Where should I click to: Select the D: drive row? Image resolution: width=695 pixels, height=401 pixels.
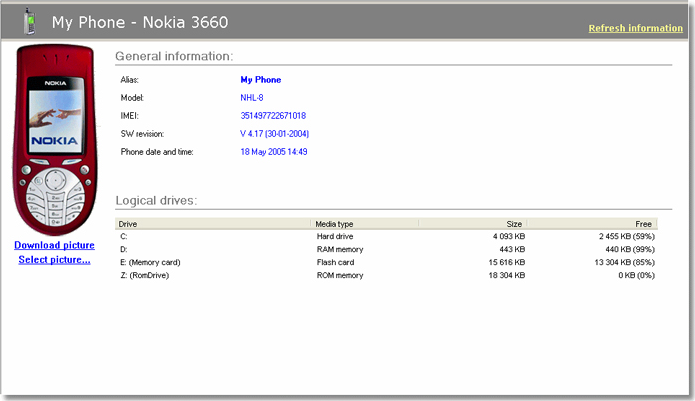pyautogui.click(x=124, y=249)
